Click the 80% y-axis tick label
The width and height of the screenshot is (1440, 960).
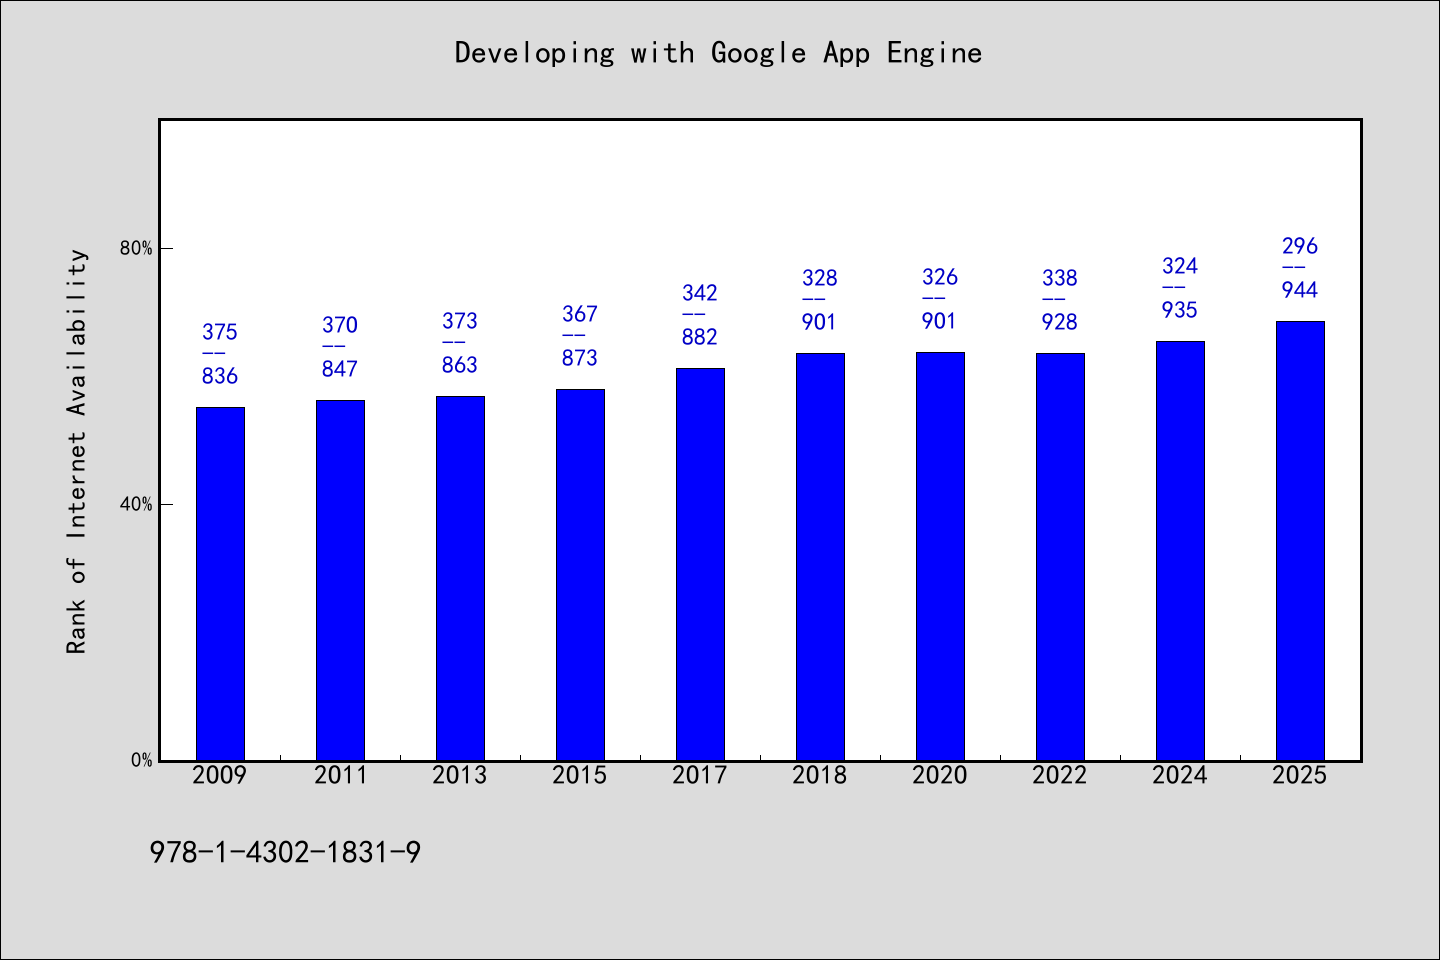coord(137,248)
